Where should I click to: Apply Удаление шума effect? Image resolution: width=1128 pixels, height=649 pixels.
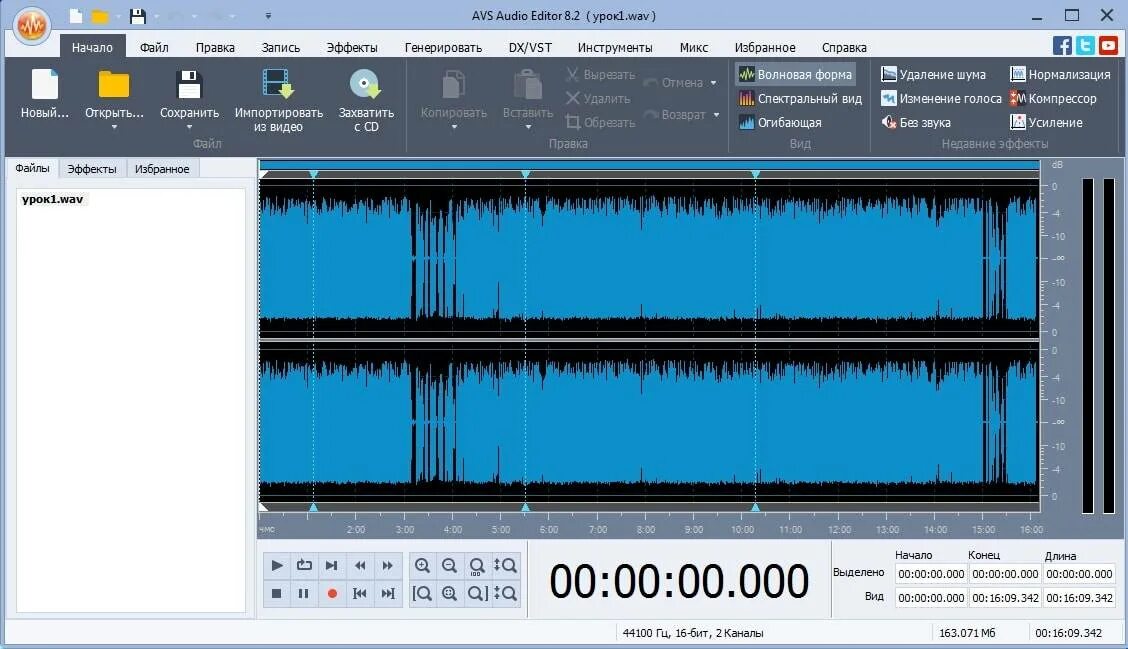pos(933,74)
